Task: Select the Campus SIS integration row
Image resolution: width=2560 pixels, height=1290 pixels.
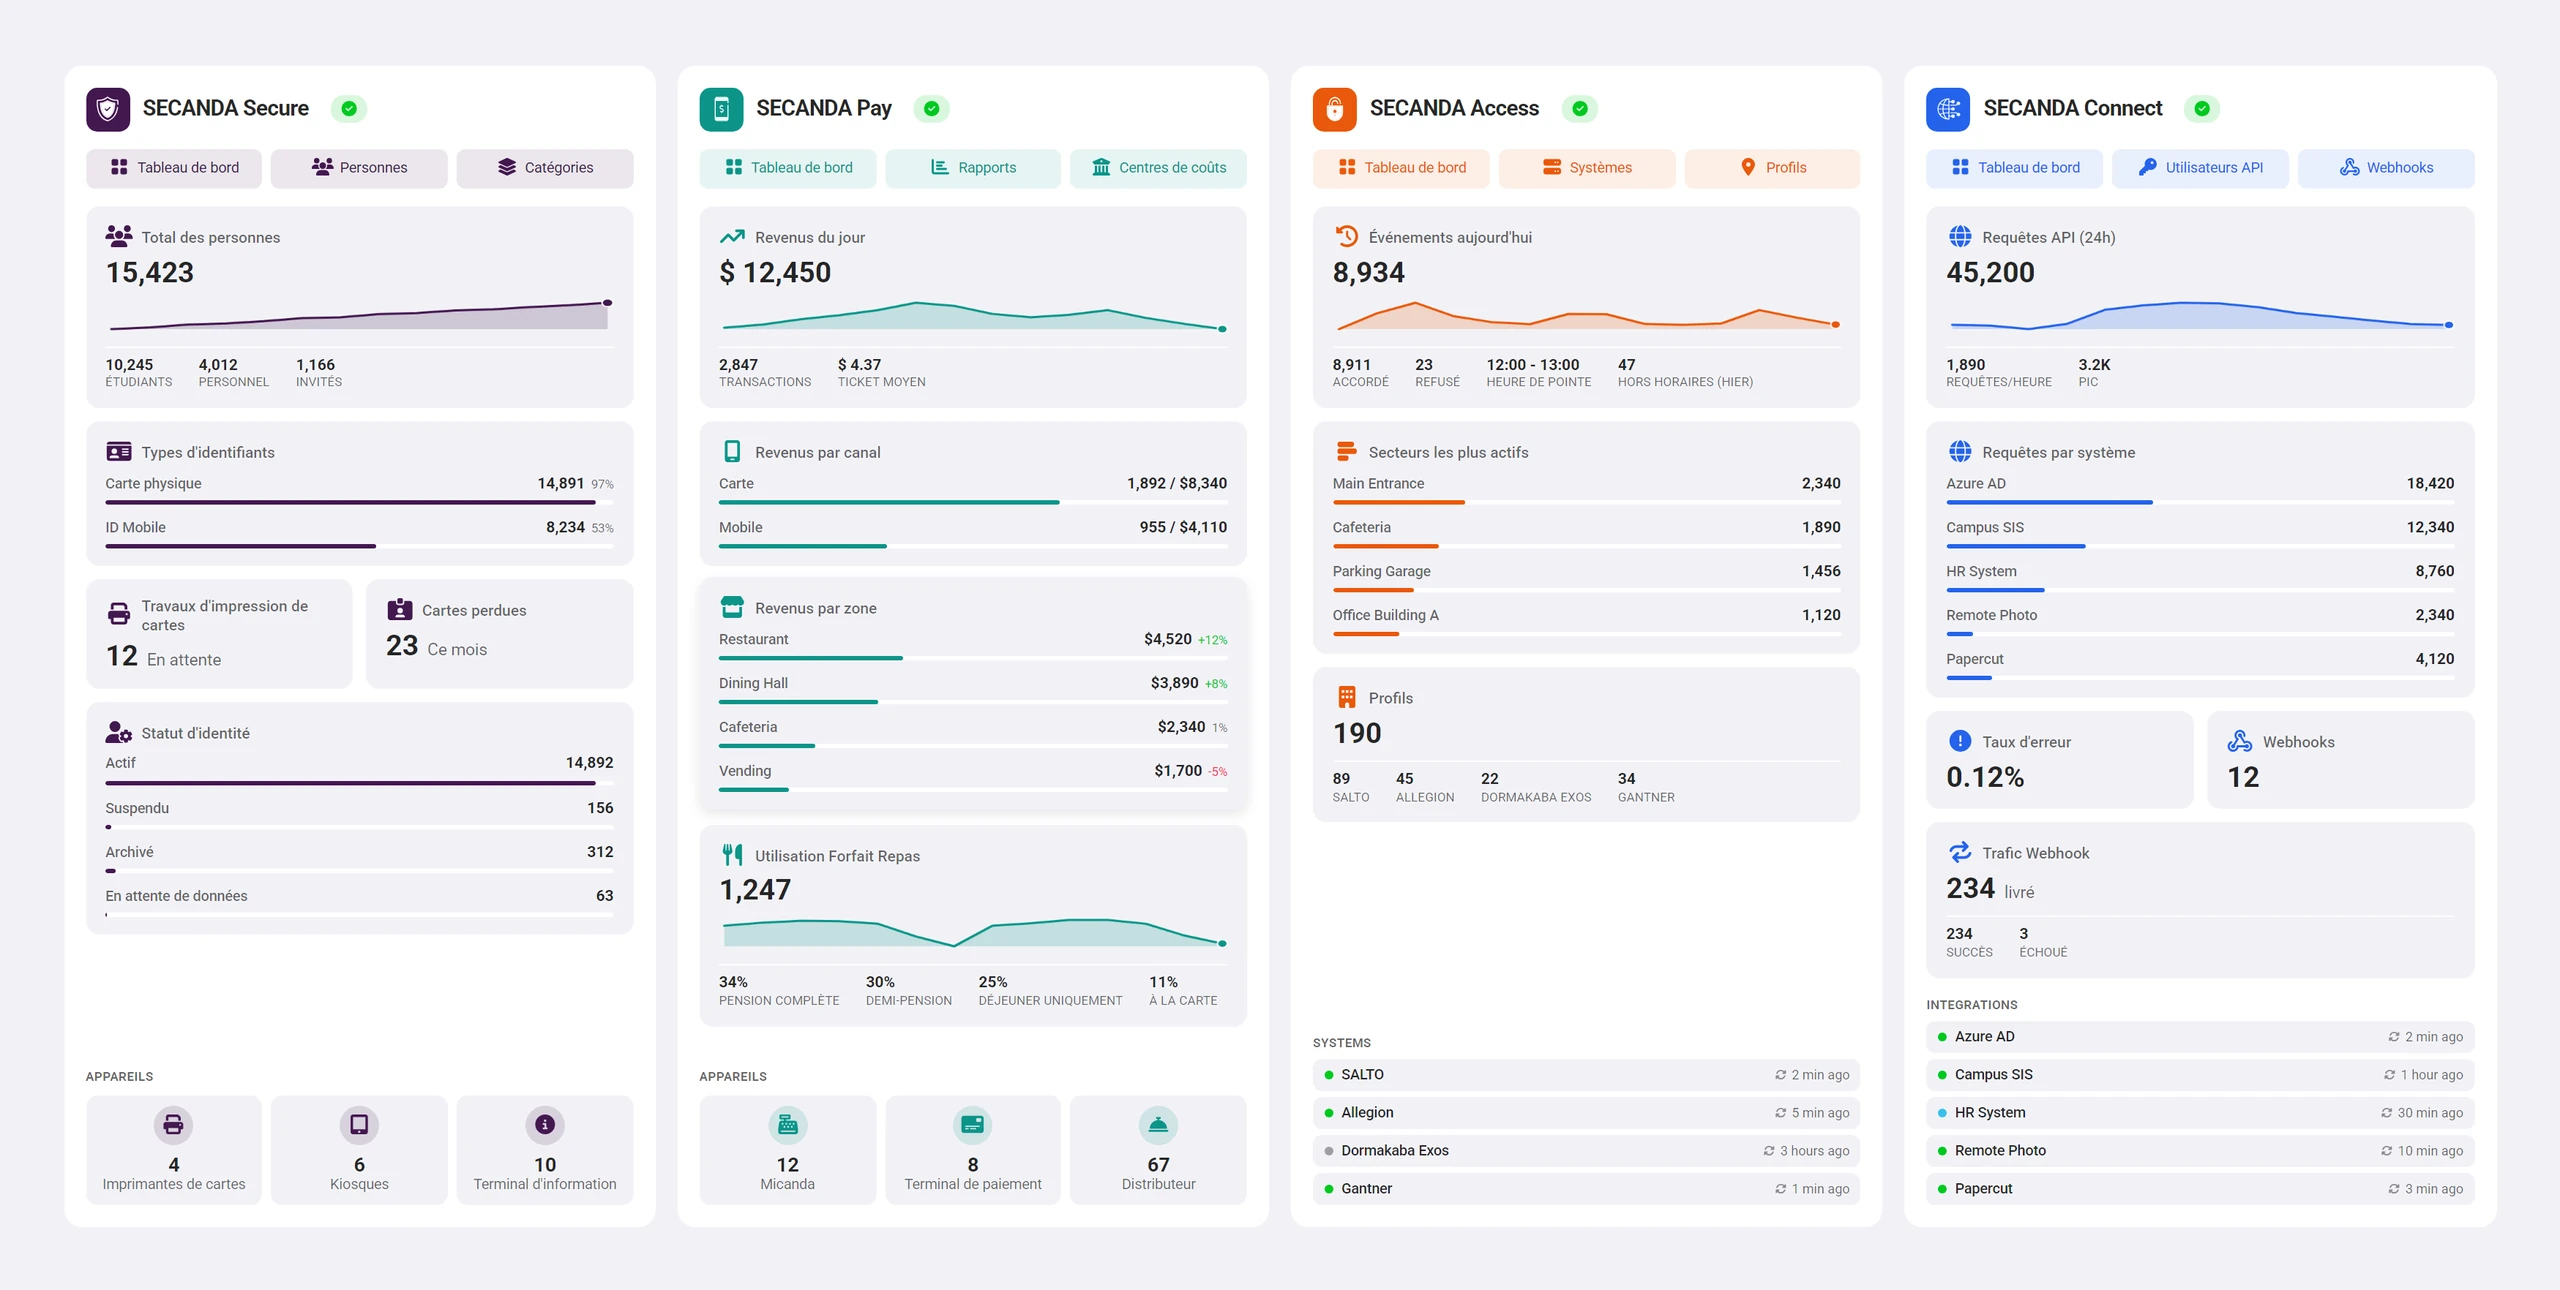Action: [2200, 1075]
